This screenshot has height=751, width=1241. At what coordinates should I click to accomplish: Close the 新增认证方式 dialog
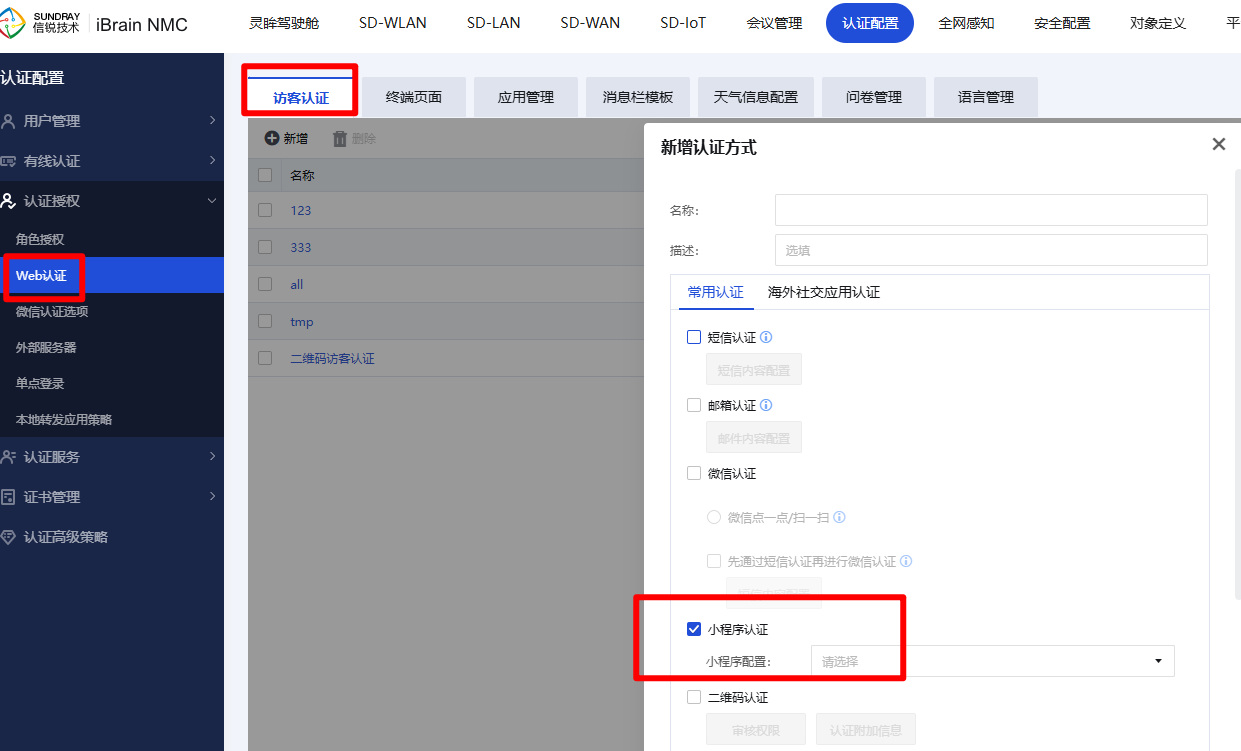coord(1218,144)
